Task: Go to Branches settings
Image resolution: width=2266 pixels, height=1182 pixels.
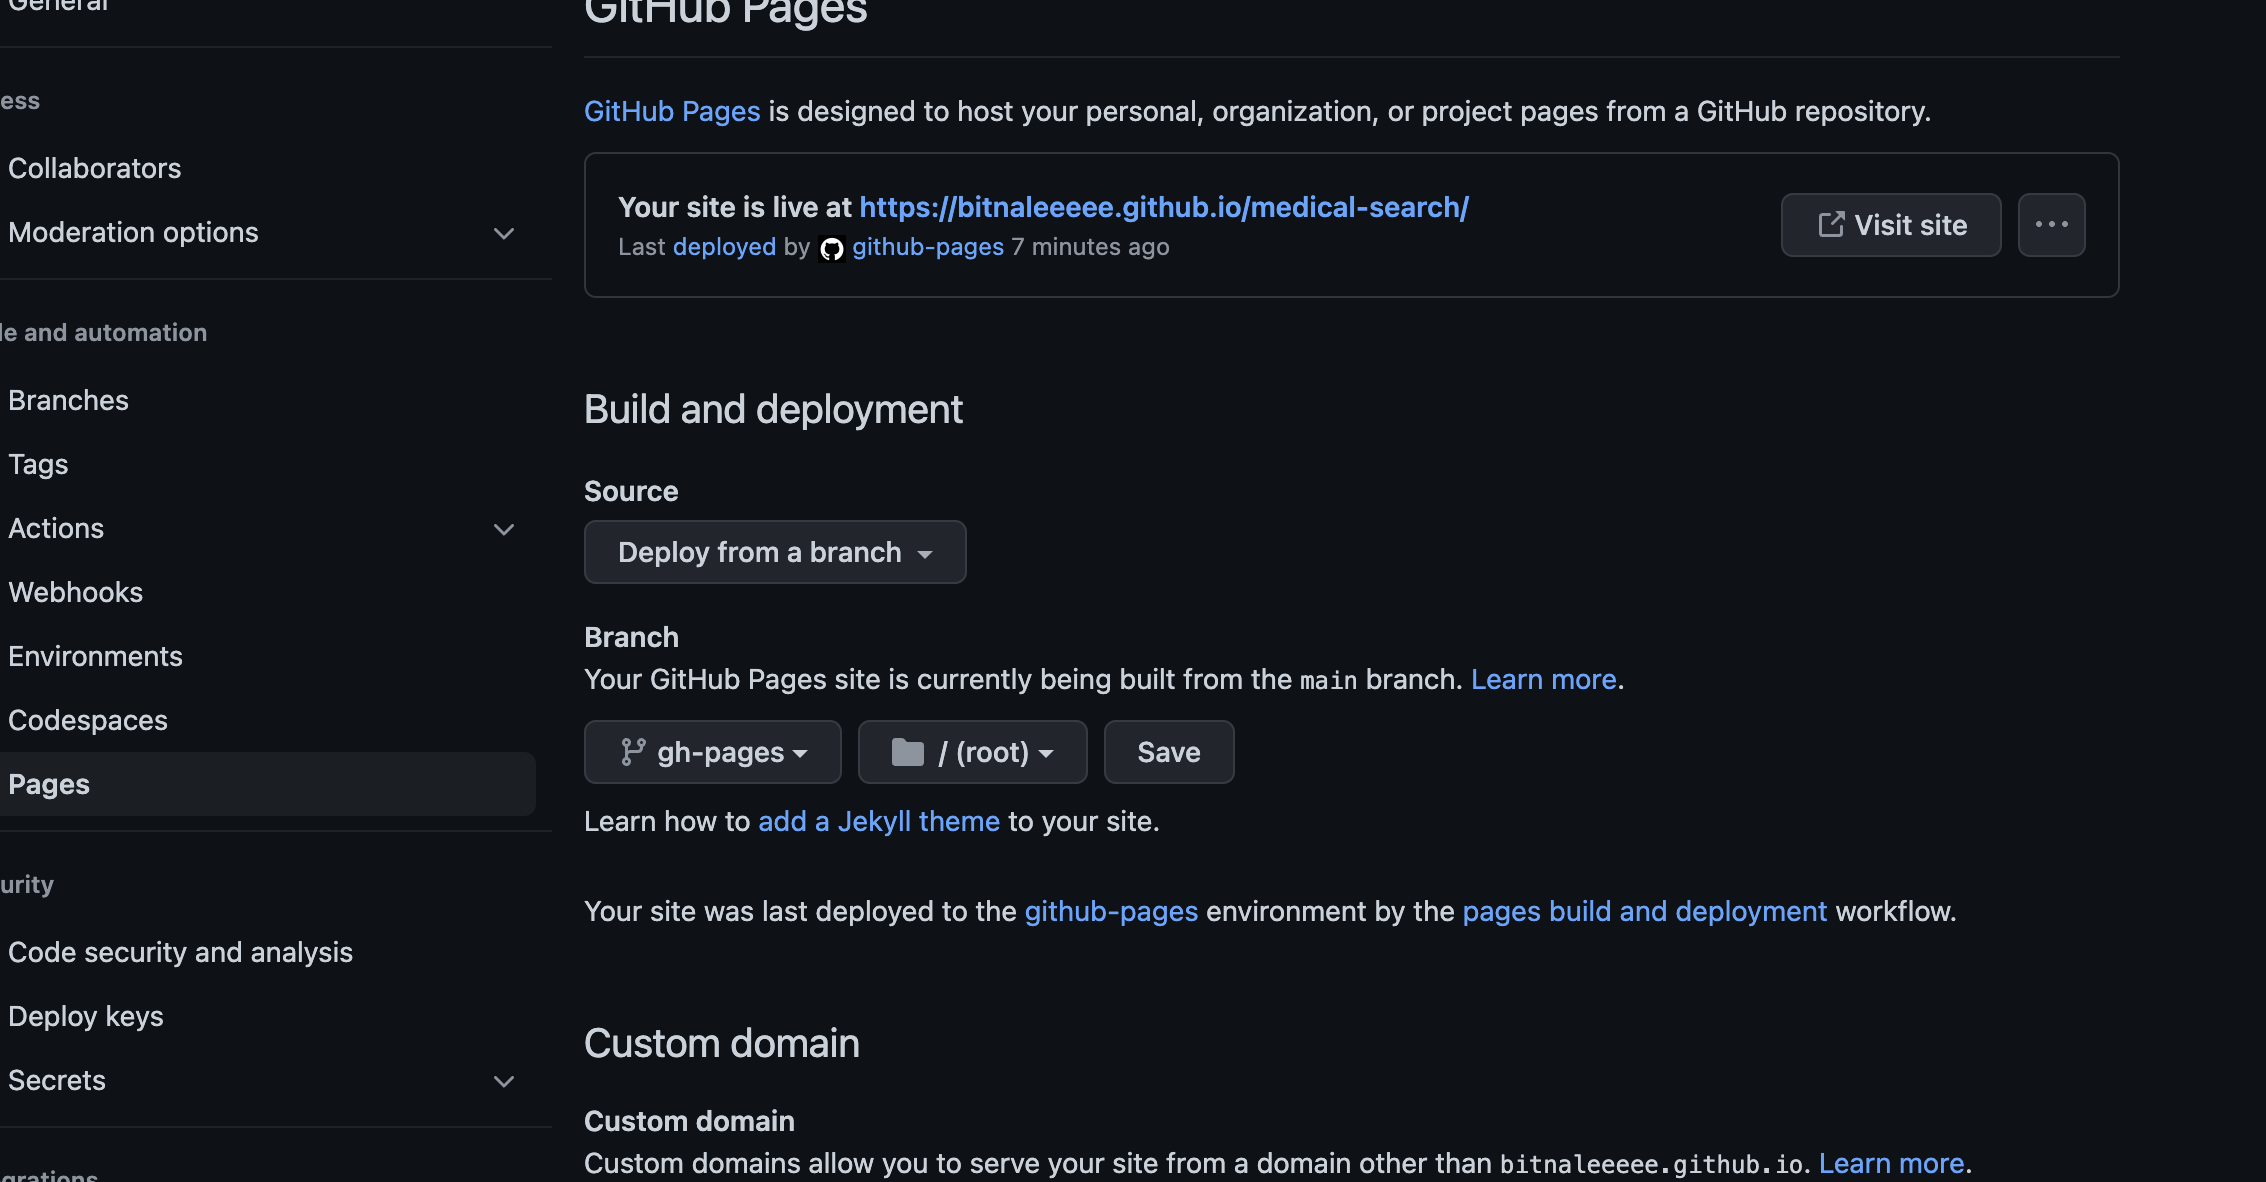Action: pos(68,400)
